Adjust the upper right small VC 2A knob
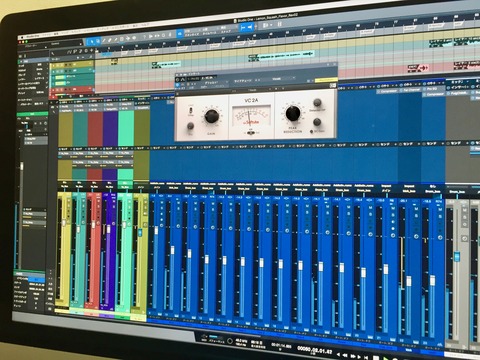 [x=317, y=102]
